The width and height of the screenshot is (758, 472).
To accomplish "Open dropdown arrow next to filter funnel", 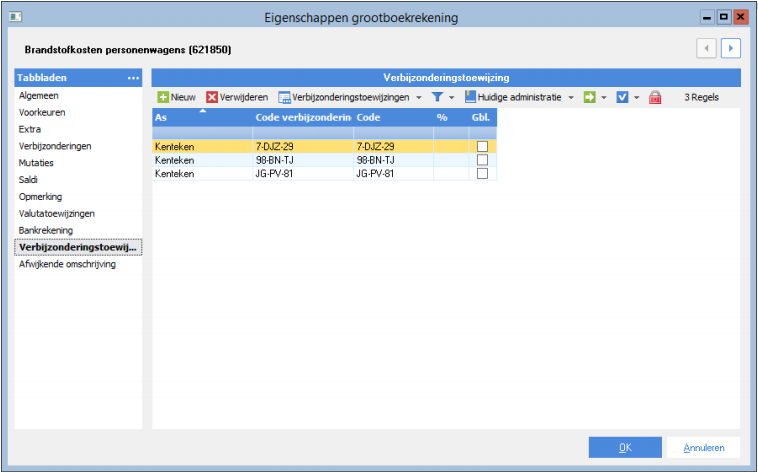I will point(452,98).
